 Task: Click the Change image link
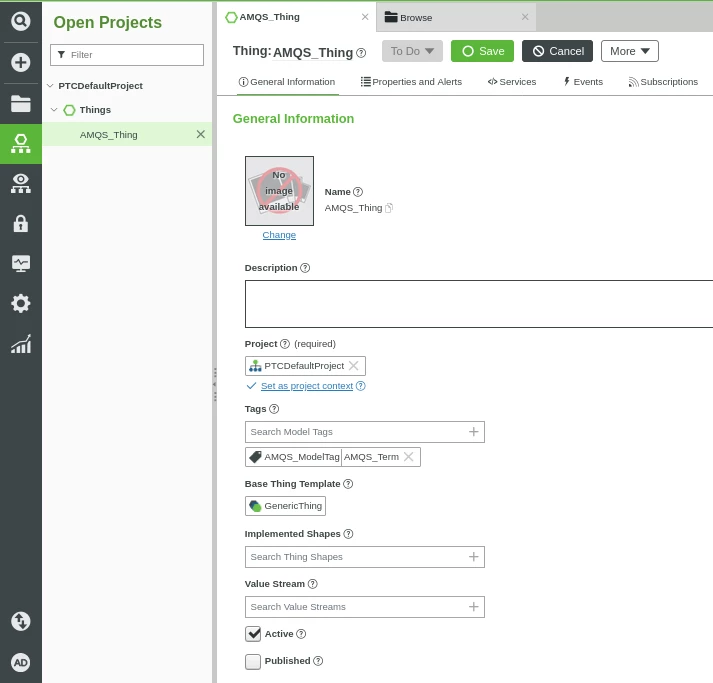tap(279, 235)
